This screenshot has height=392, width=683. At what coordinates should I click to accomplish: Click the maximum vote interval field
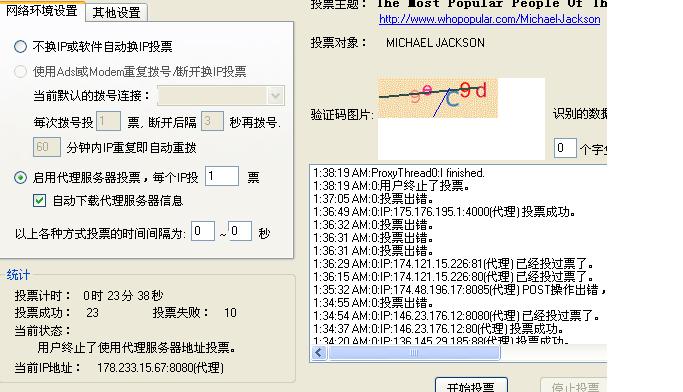tap(240, 231)
